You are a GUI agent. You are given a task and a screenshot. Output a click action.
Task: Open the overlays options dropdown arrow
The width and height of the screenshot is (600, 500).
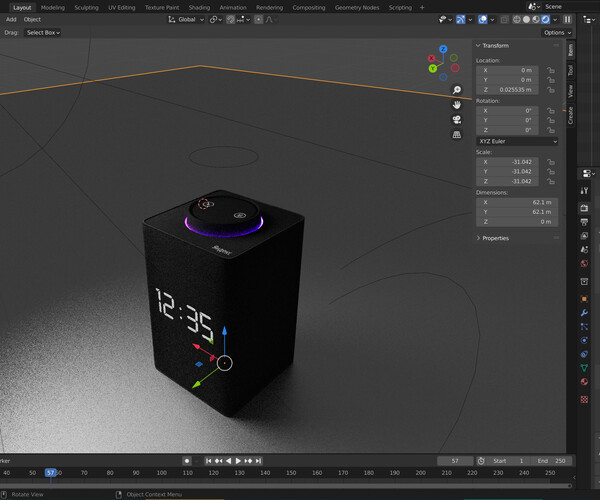point(492,20)
